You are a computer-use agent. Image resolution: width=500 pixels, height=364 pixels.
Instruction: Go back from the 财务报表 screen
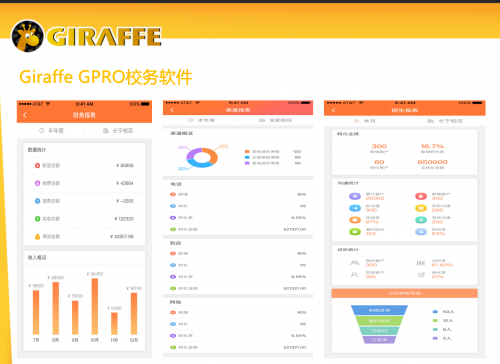(x=25, y=115)
